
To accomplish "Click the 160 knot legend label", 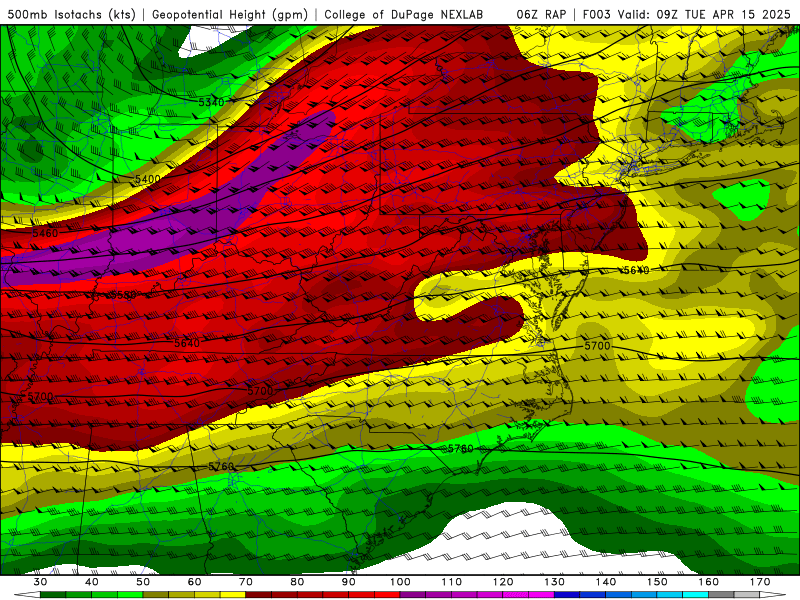I will 709,582.
